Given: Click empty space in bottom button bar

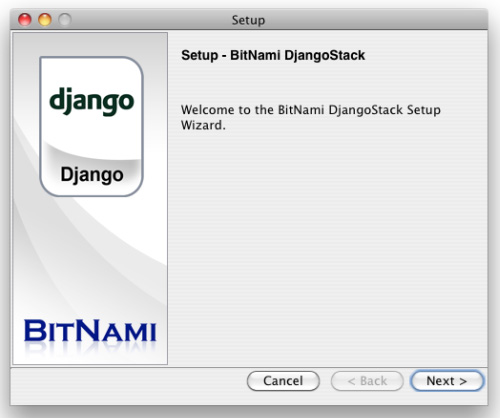Looking at the screenshot, I should click(x=127, y=383).
